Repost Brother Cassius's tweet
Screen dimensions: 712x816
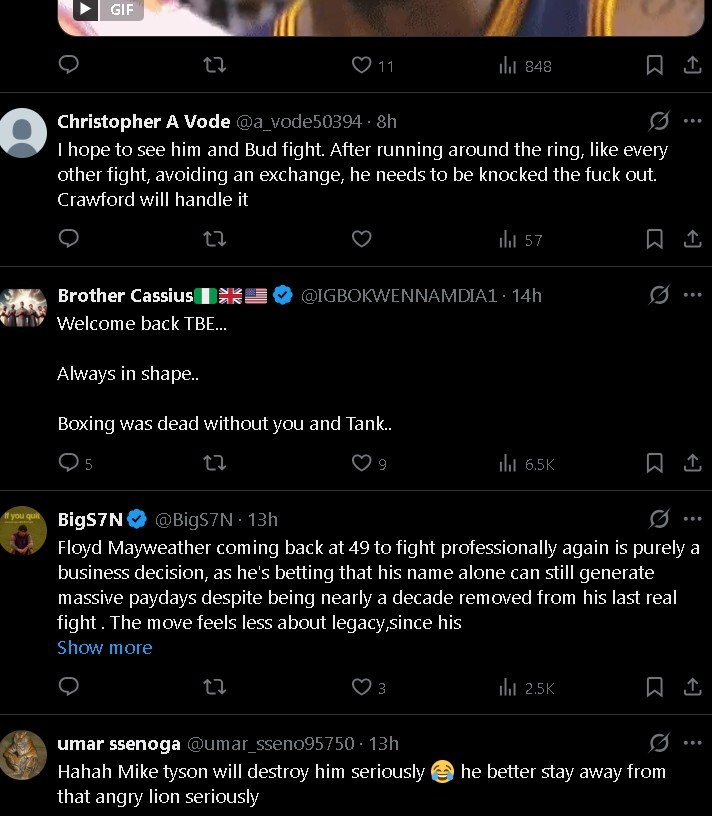pos(214,464)
